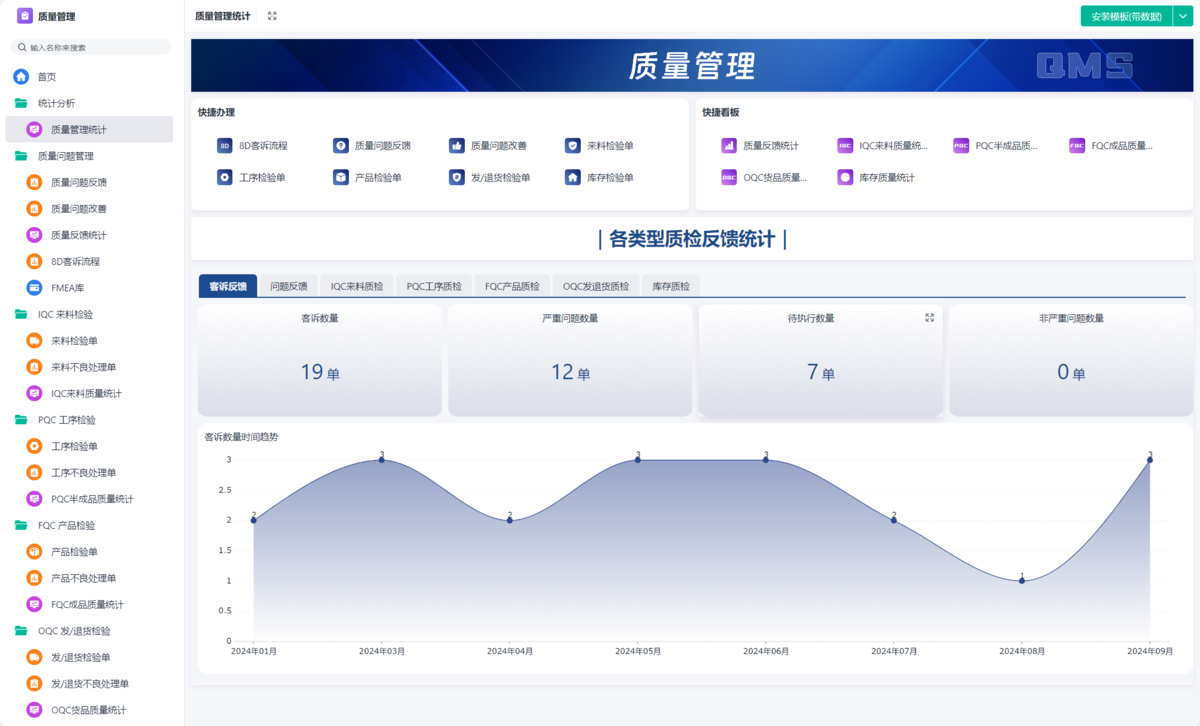Click the 输入名称来搜索 search field

(x=88, y=46)
